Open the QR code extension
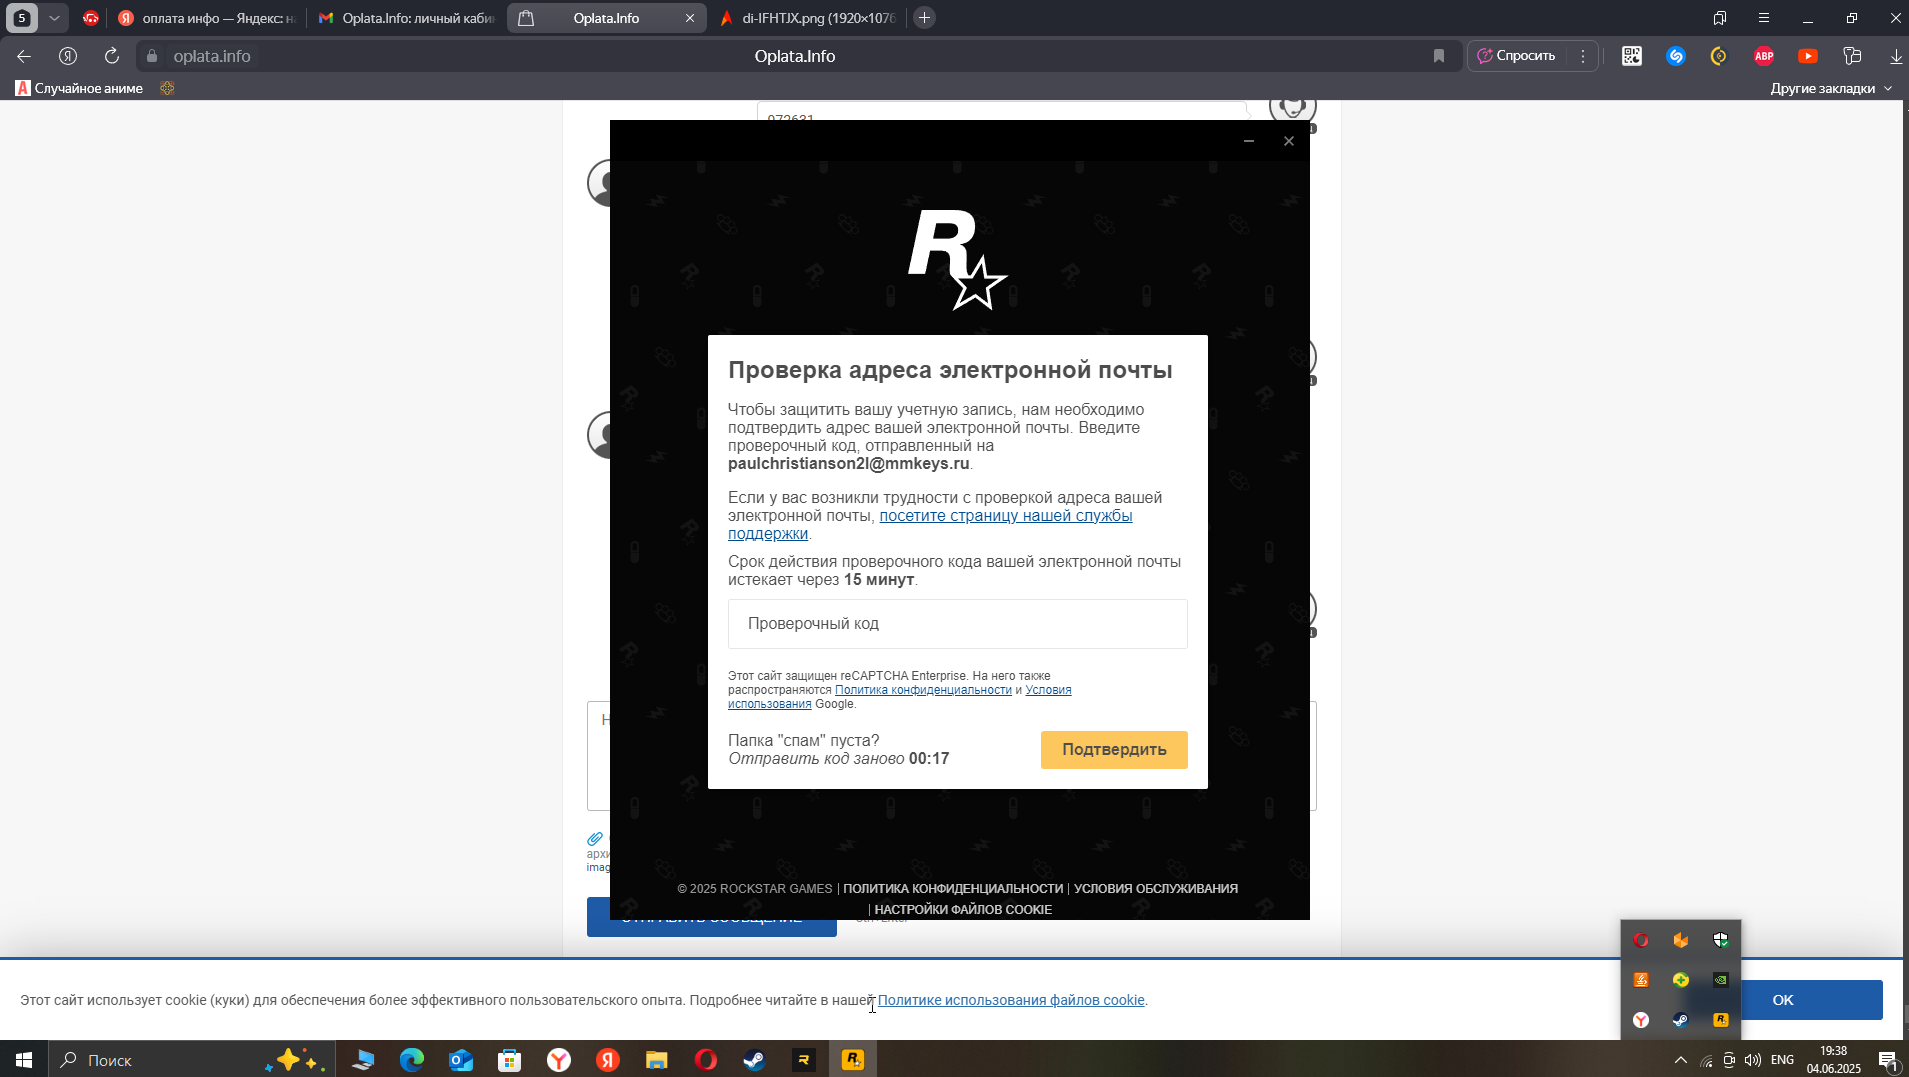 click(1632, 56)
